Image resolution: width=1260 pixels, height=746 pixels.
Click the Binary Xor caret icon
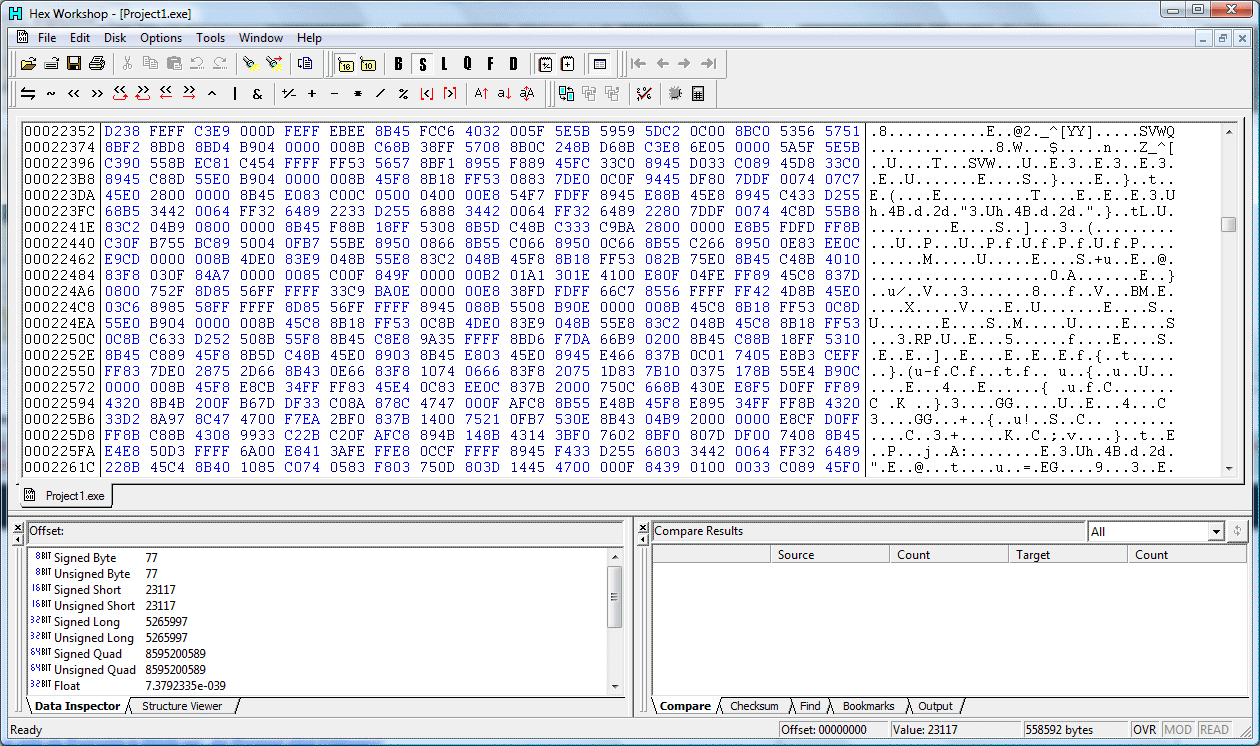(x=212, y=93)
